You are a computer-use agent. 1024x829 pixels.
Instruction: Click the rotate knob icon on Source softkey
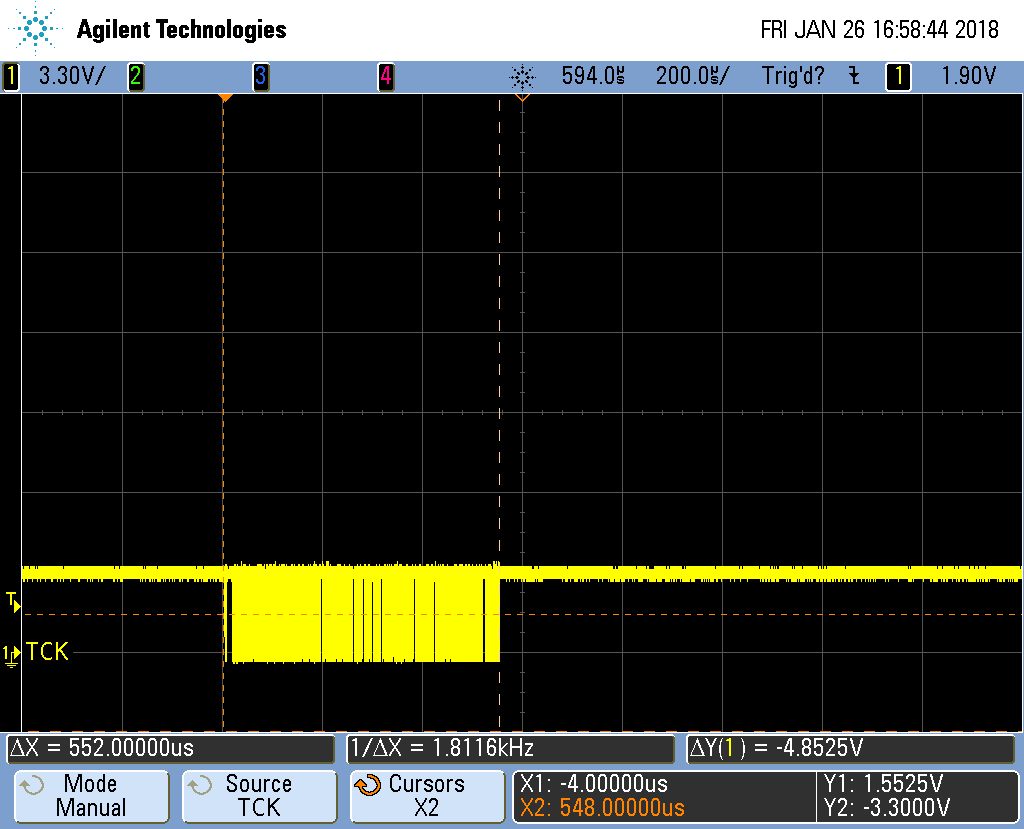(200, 785)
